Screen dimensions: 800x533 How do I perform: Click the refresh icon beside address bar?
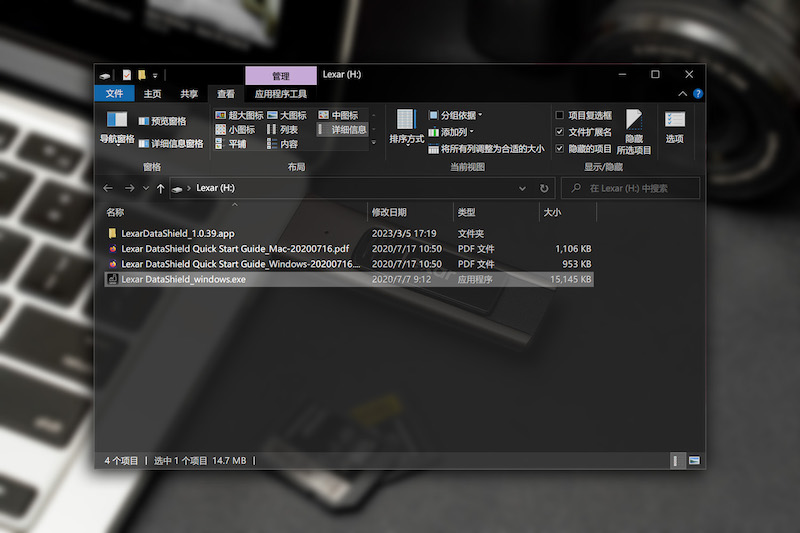coord(544,188)
